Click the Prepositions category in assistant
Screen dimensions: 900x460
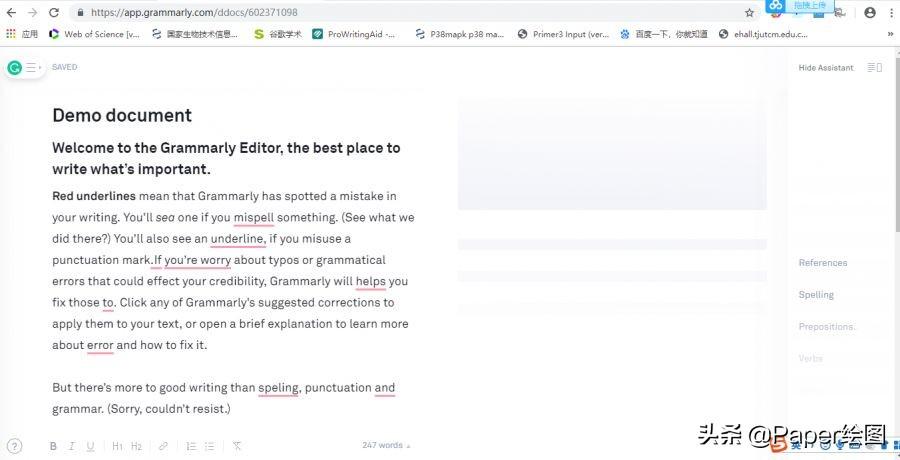(827, 327)
